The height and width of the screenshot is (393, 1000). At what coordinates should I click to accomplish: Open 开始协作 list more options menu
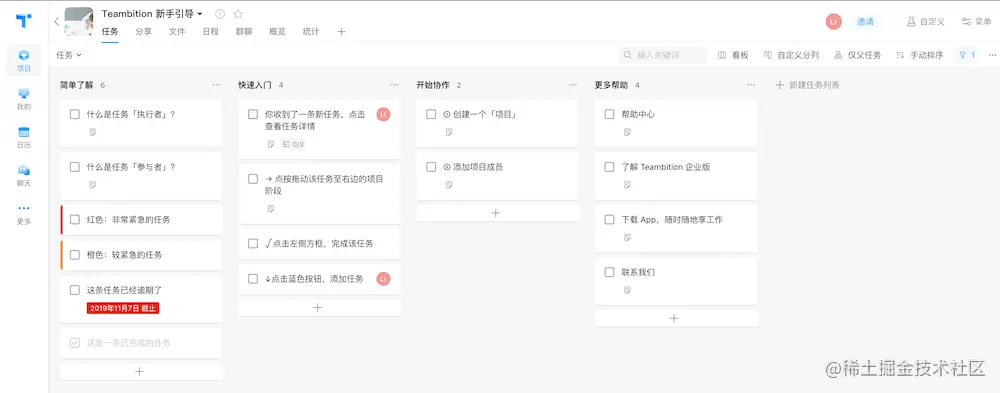[573, 85]
